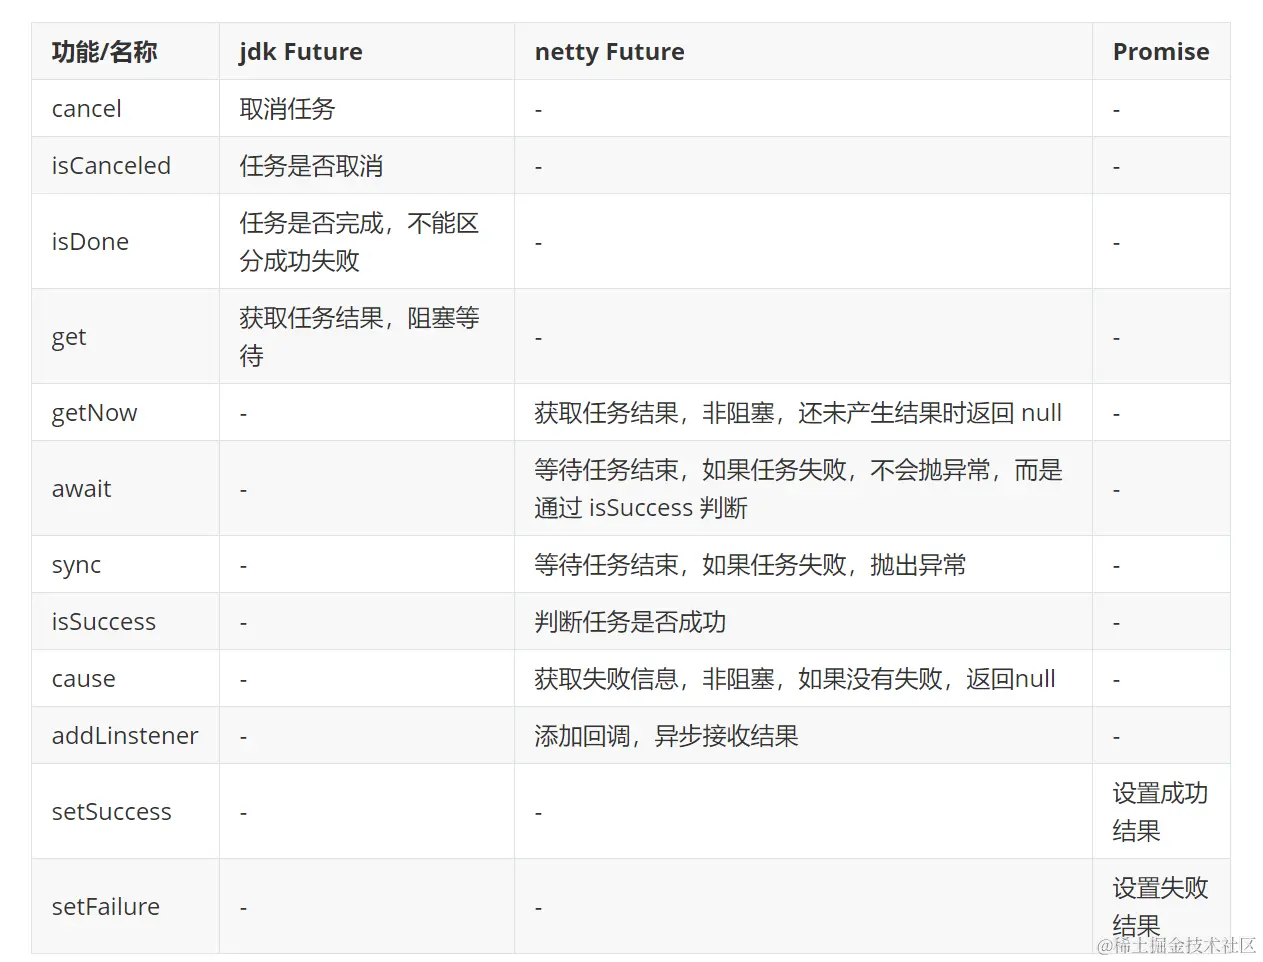Click the 'isCanceled' method name cell
Image resolution: width=1263 pixels, height=962 pixels.
tap(111, 166)
